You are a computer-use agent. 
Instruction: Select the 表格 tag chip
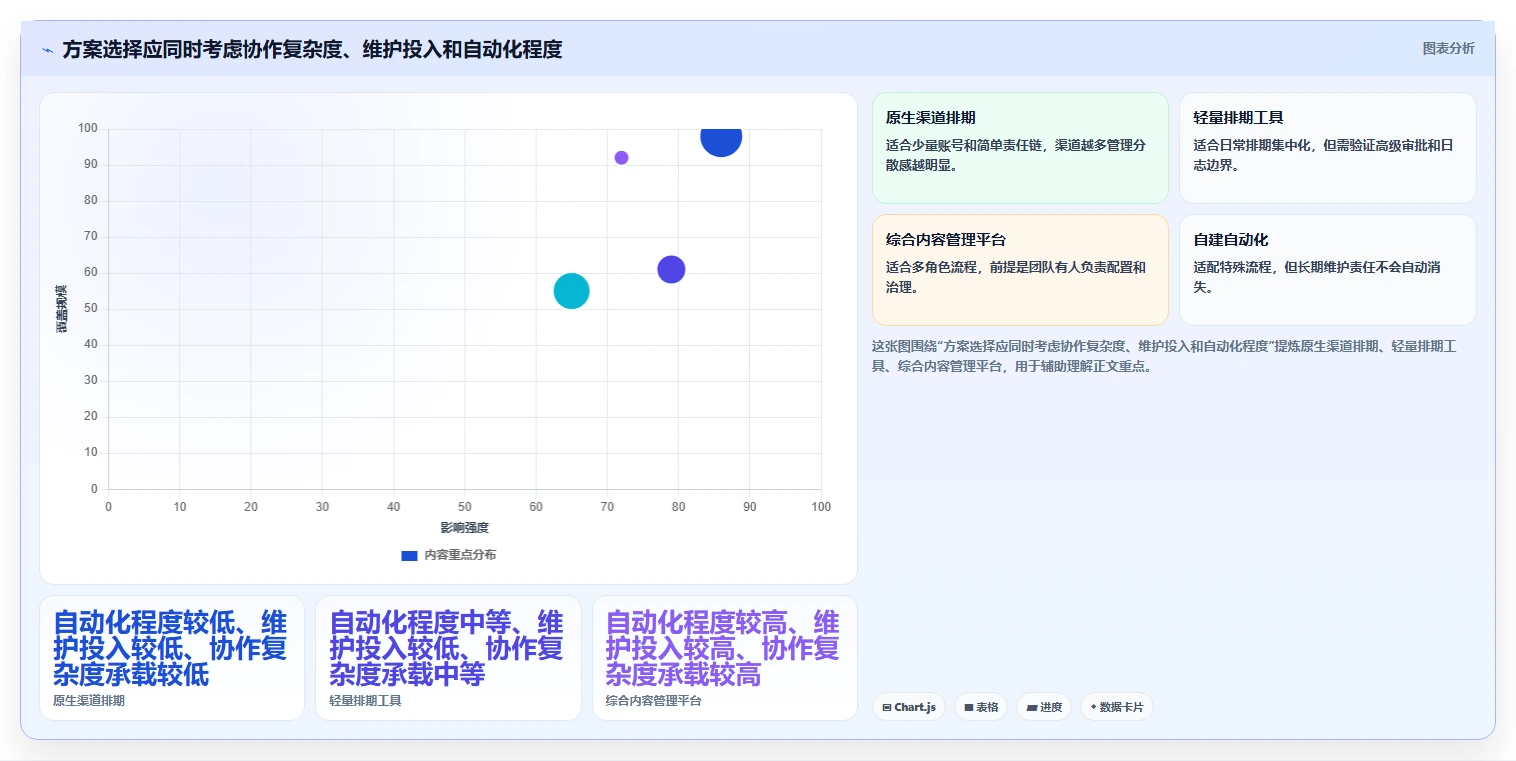coord(981,707)
